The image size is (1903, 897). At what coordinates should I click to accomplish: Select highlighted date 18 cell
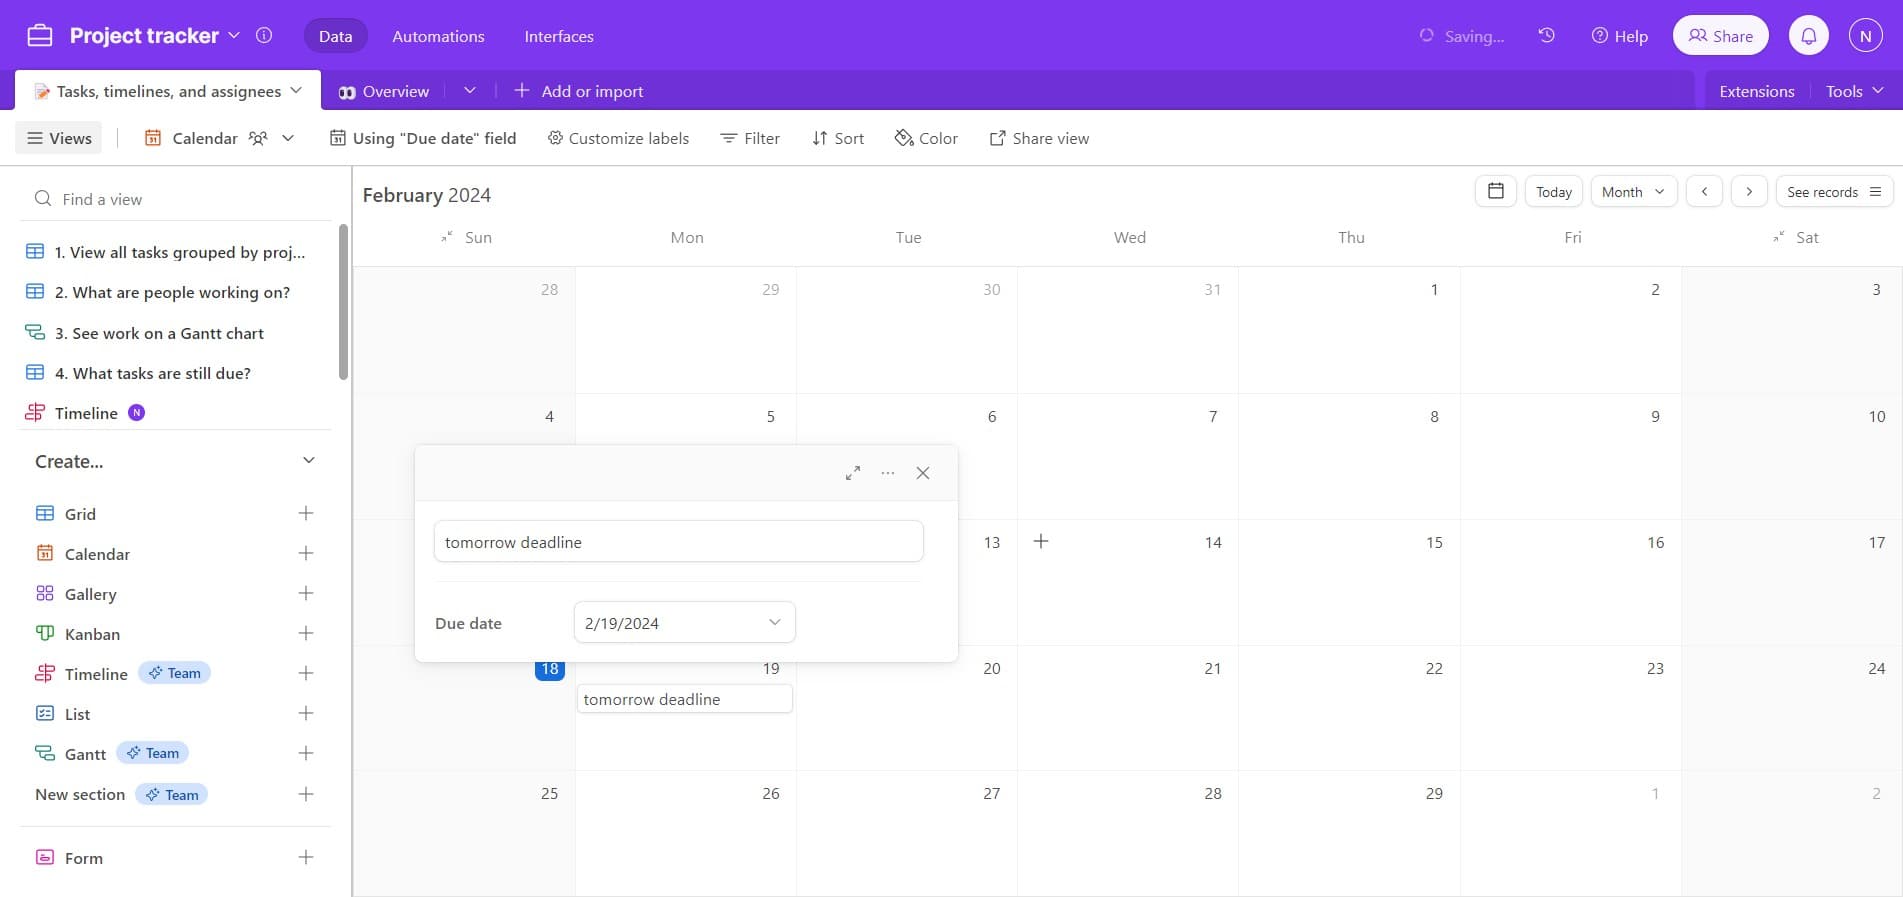549,669
